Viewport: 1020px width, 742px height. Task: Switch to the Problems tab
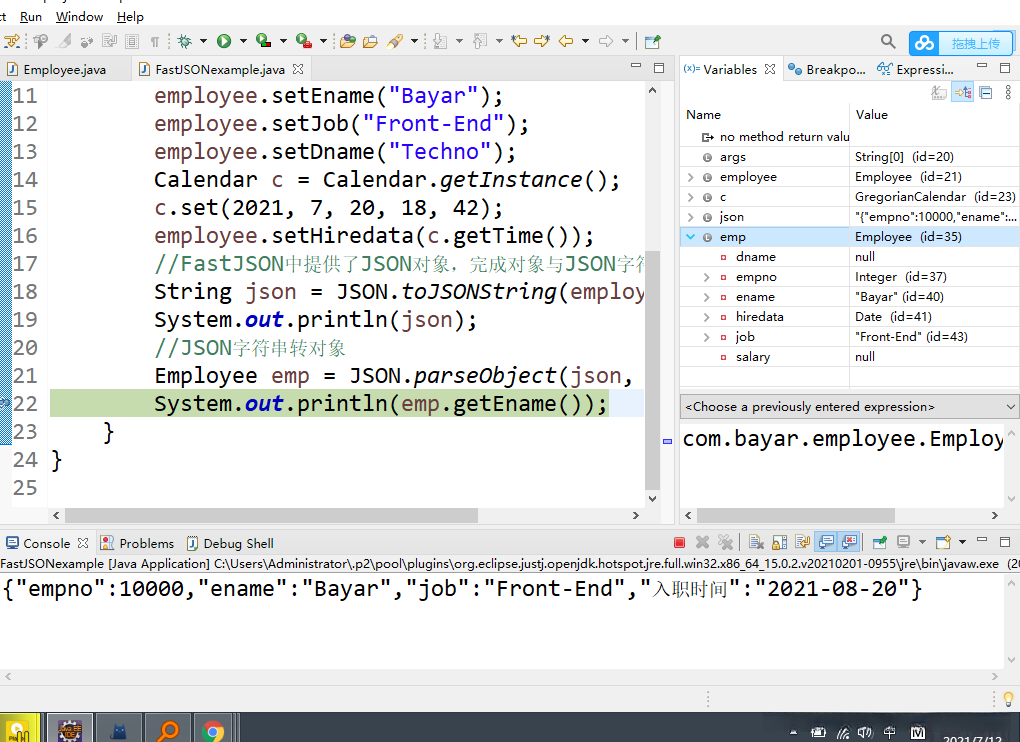click(145, 543)
